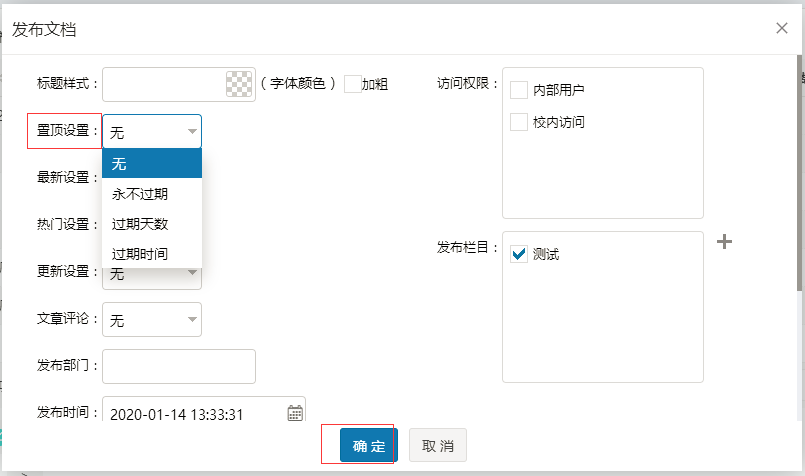The image size is (805, 476).
Task: Open the 文章评论 dropdown
Action: pos(191,320)
